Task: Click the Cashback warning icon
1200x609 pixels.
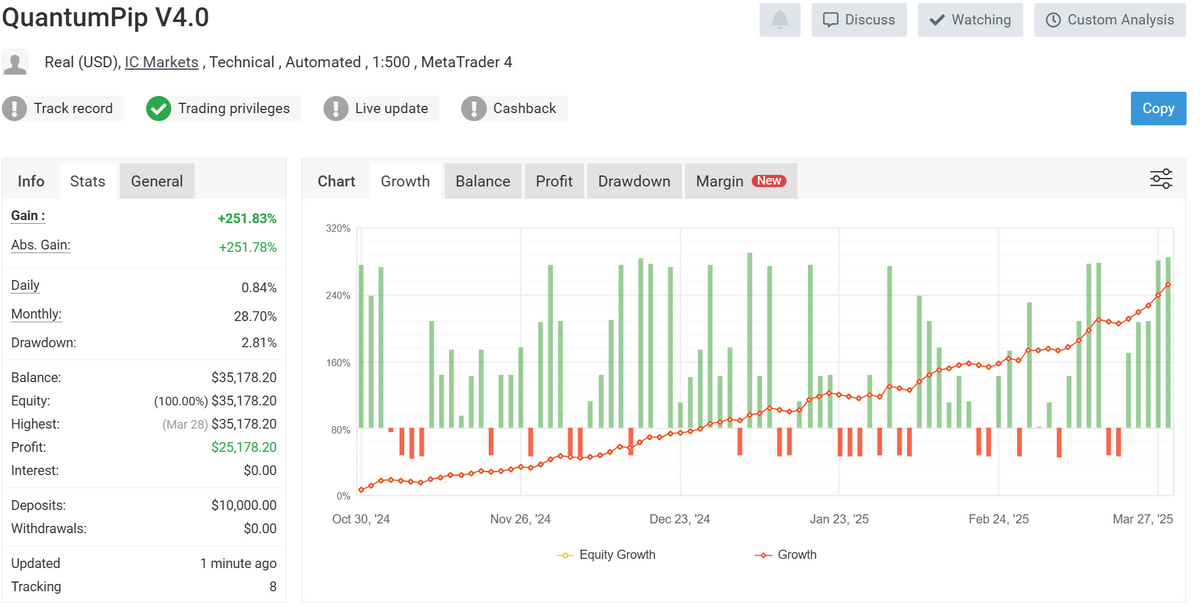Action: (x=474, y=109)
